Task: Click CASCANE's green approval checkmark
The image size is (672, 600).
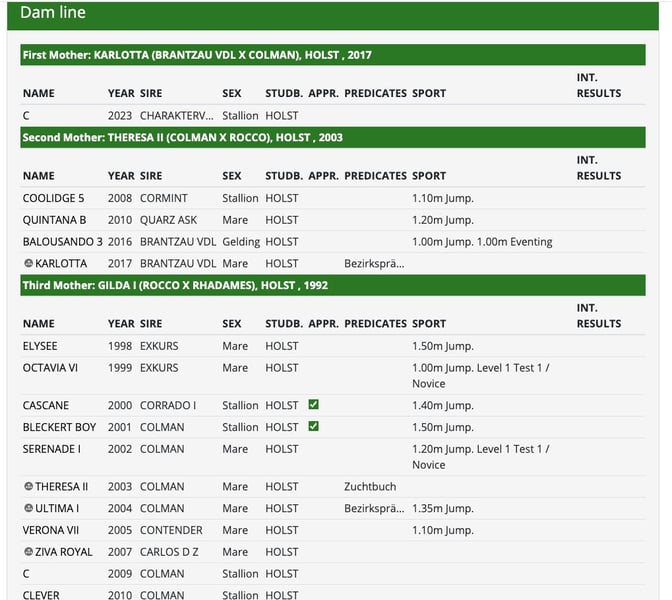Action: click(314, 405)
